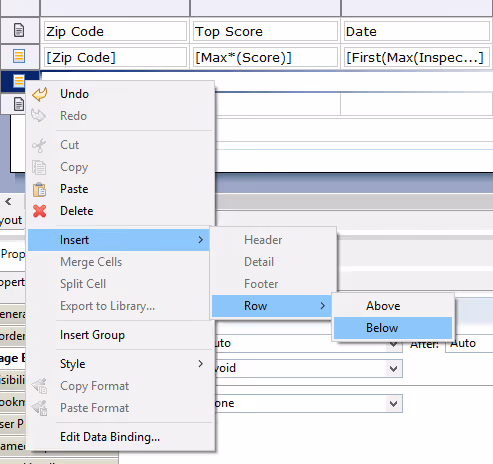Open Edit Data Binding dialog

point(110,437)
